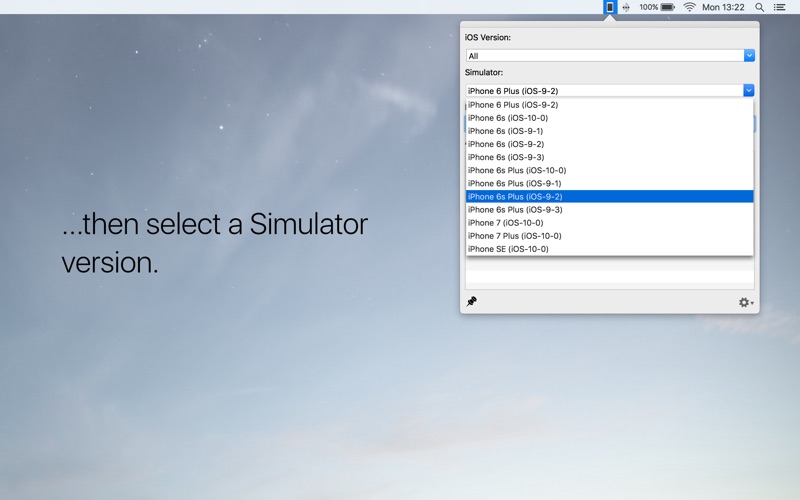
Task: Open Notification Center list icon
Action: (780, 7)
